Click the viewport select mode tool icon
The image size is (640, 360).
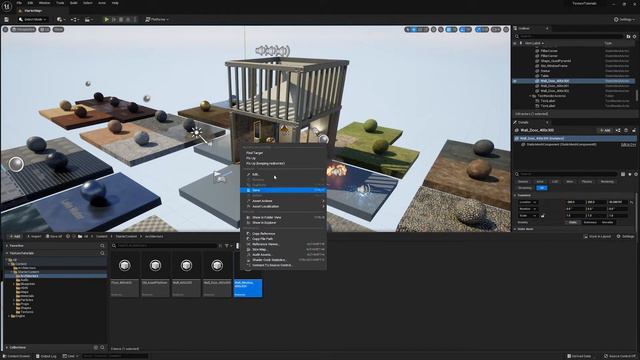[x=407, y=29]
